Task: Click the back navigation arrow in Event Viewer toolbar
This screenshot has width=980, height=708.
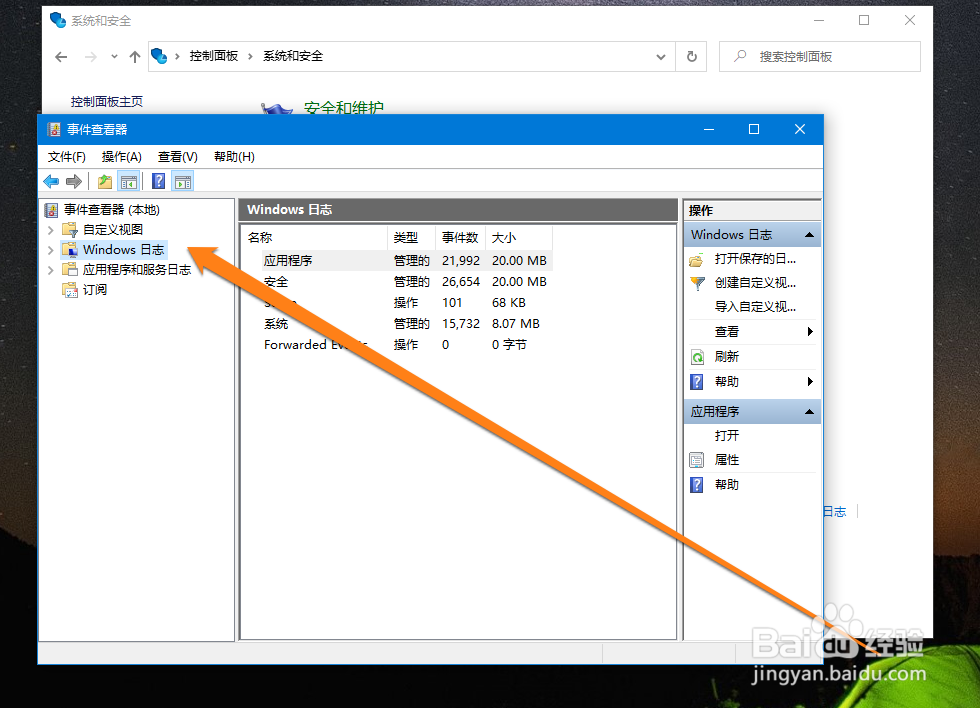Action: pos(50,180)
